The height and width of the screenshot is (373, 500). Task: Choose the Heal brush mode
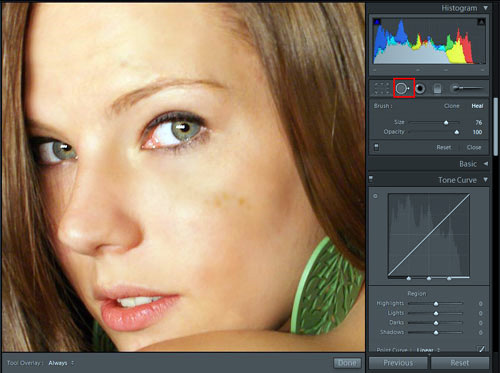tap(477, 106)
